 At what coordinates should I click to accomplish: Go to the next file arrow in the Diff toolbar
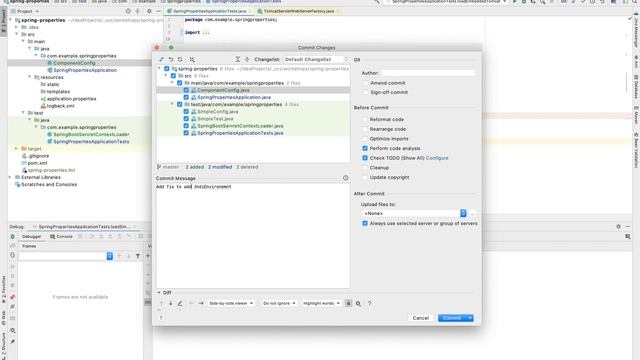pyautogui.click(x=201, y=303)
